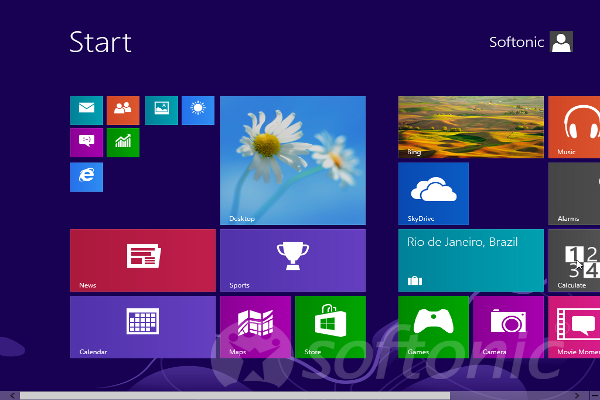
Task: Open the Mail tile
Action: (x=86, y=110)
